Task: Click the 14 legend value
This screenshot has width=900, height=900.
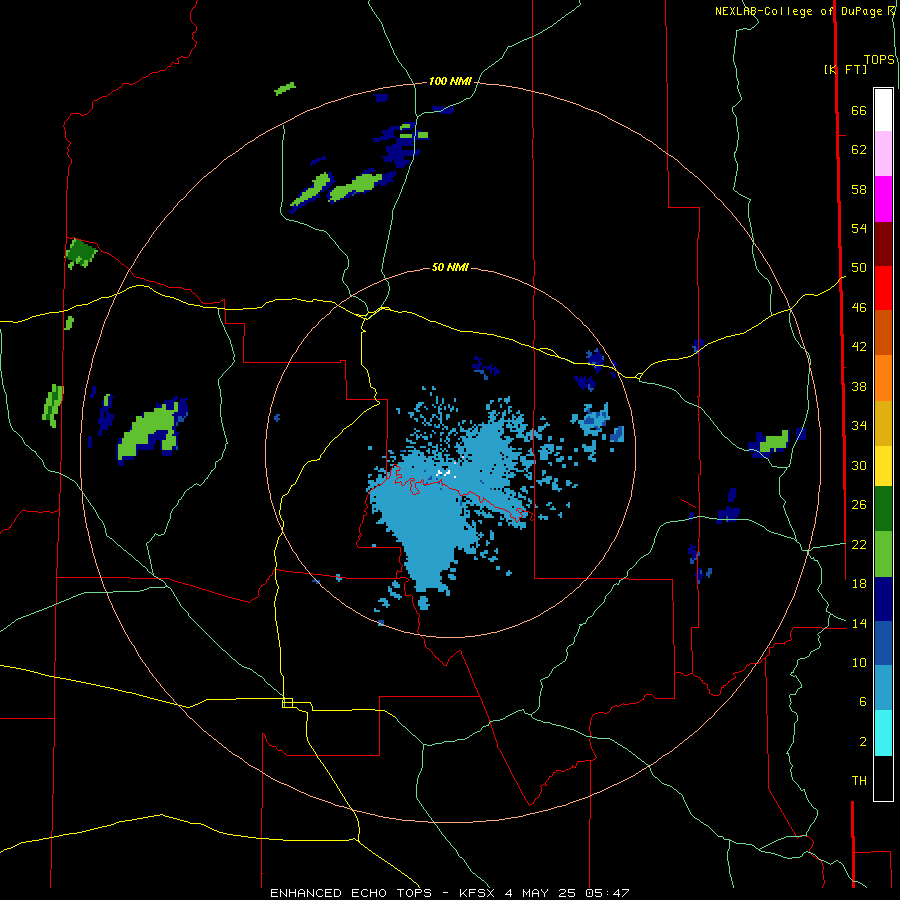Action: point(859,623)
